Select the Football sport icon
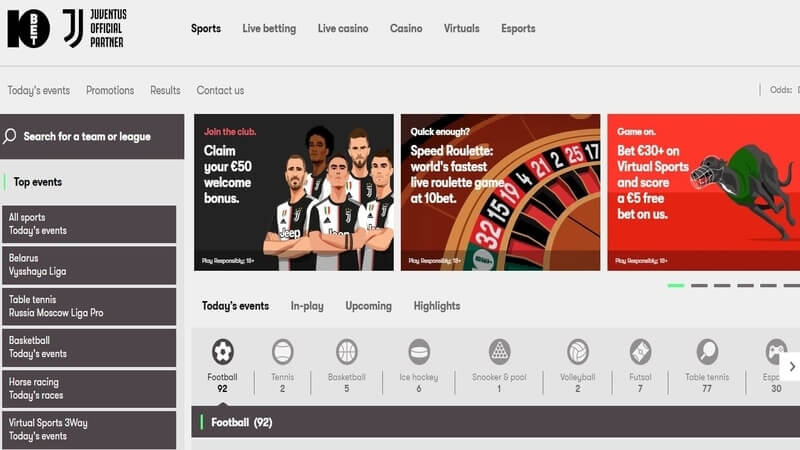 pyautogui.click(x=222, y=352)
